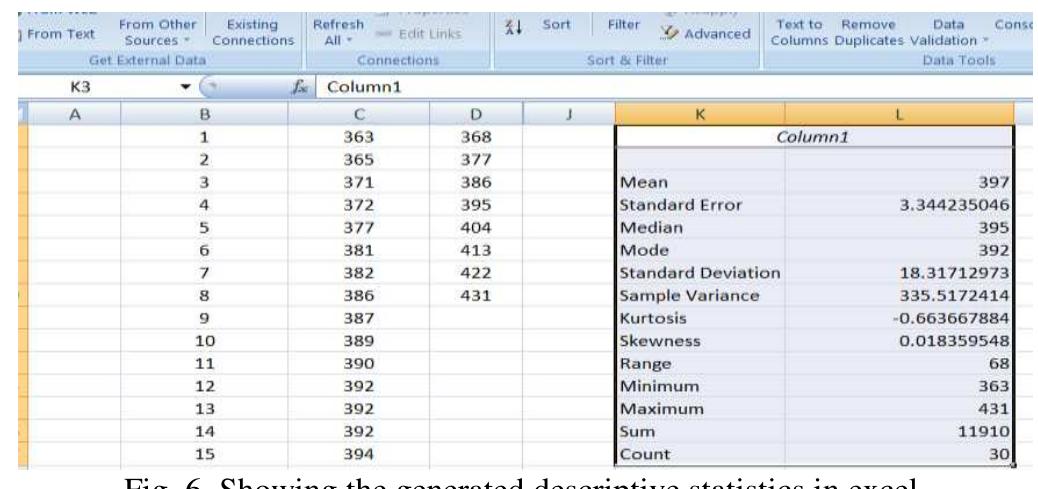Click cell containing 387 in column C
Screen dimensions: 1038x489
359,318
